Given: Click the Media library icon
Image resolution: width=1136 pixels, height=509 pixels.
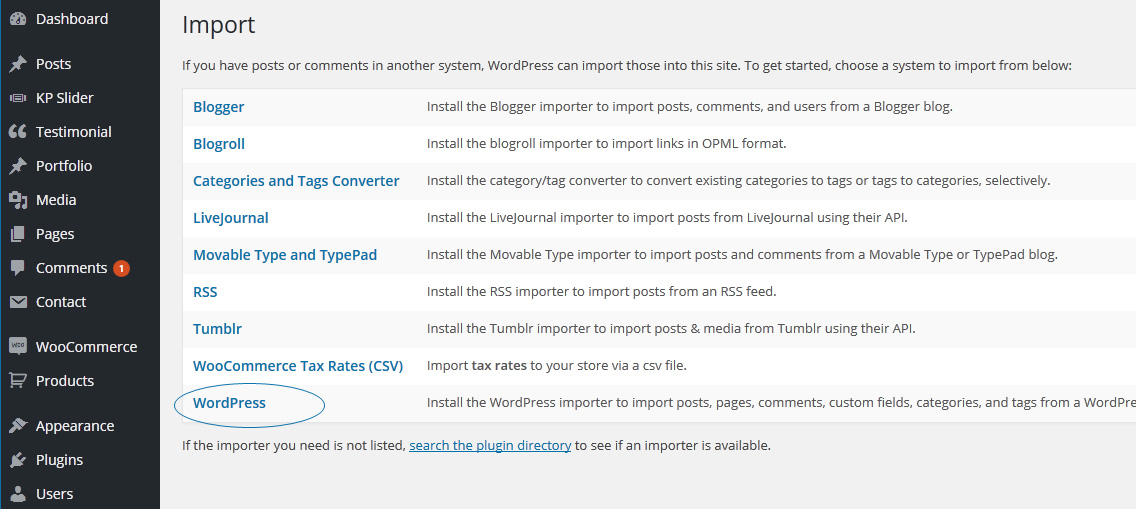Looking at the screenshot, I should pos(17,200).
